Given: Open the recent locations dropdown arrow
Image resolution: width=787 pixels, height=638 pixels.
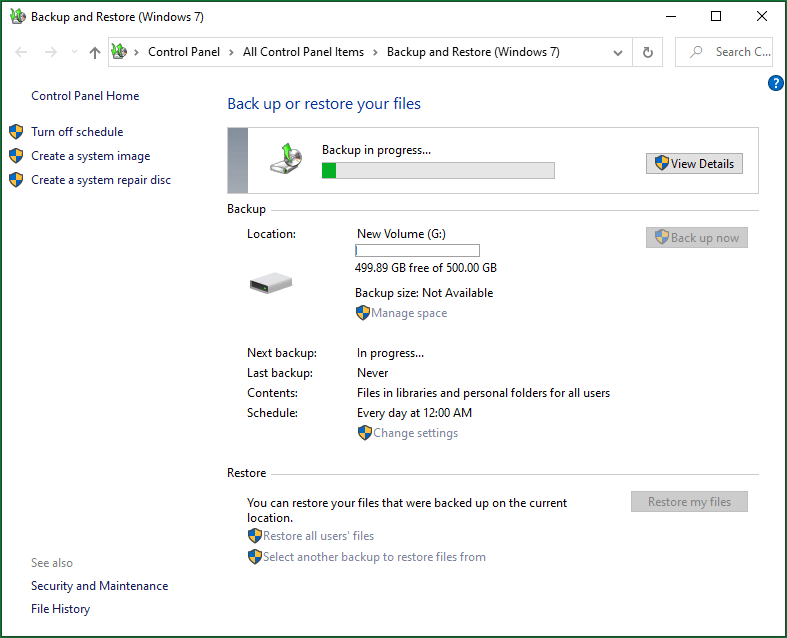Looking at the screenshot, I should [74, 52].
